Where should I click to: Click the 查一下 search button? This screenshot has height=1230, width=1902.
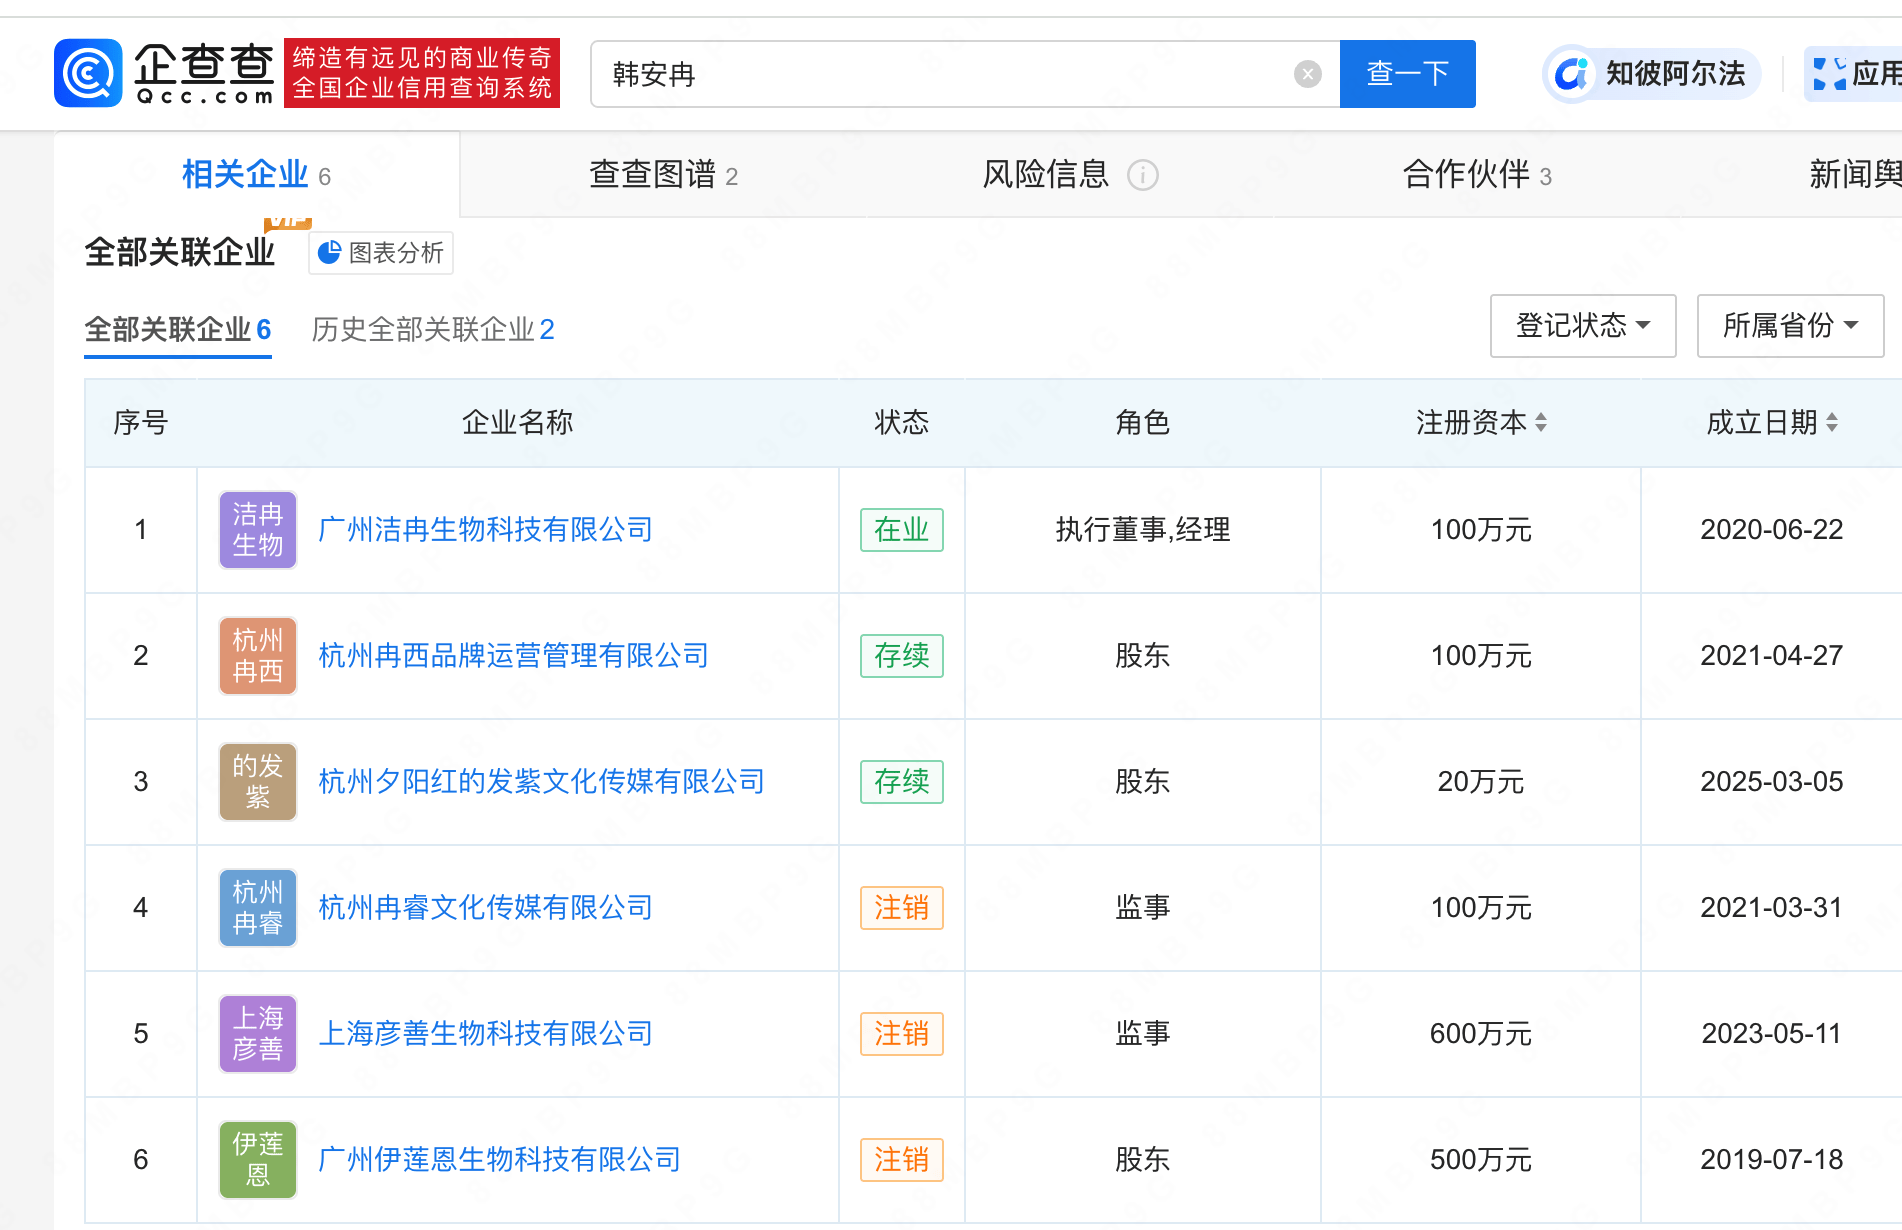1408,74
